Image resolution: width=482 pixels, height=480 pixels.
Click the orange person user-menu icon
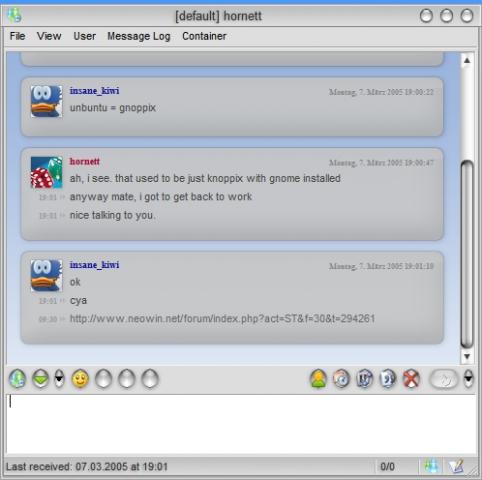coord(318,379)
